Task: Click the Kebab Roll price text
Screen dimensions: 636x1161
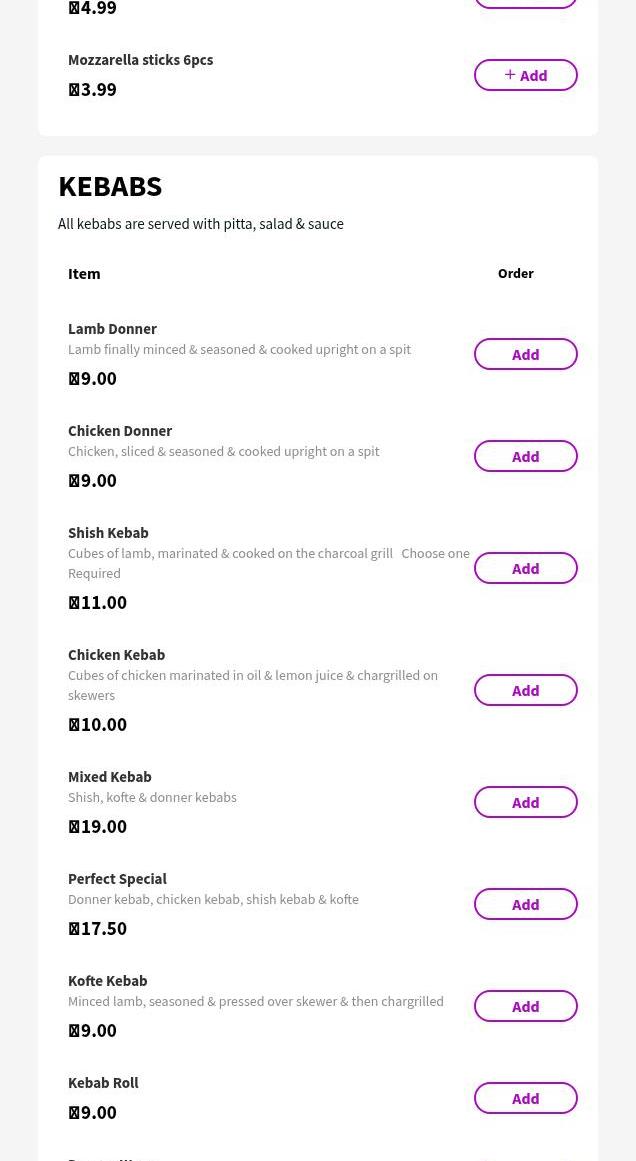Action: (92, 1111)
